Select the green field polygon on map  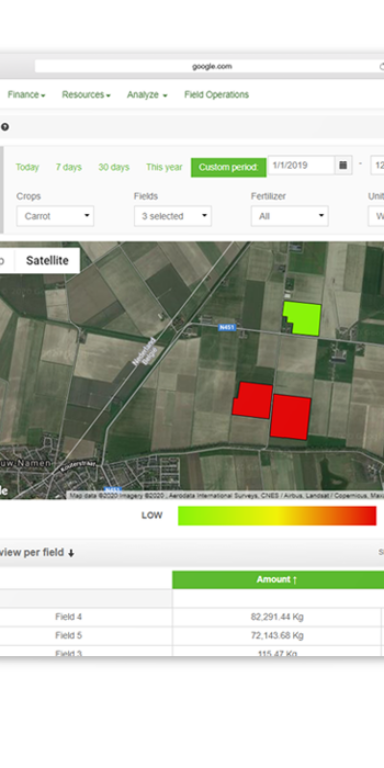(302, 318)
